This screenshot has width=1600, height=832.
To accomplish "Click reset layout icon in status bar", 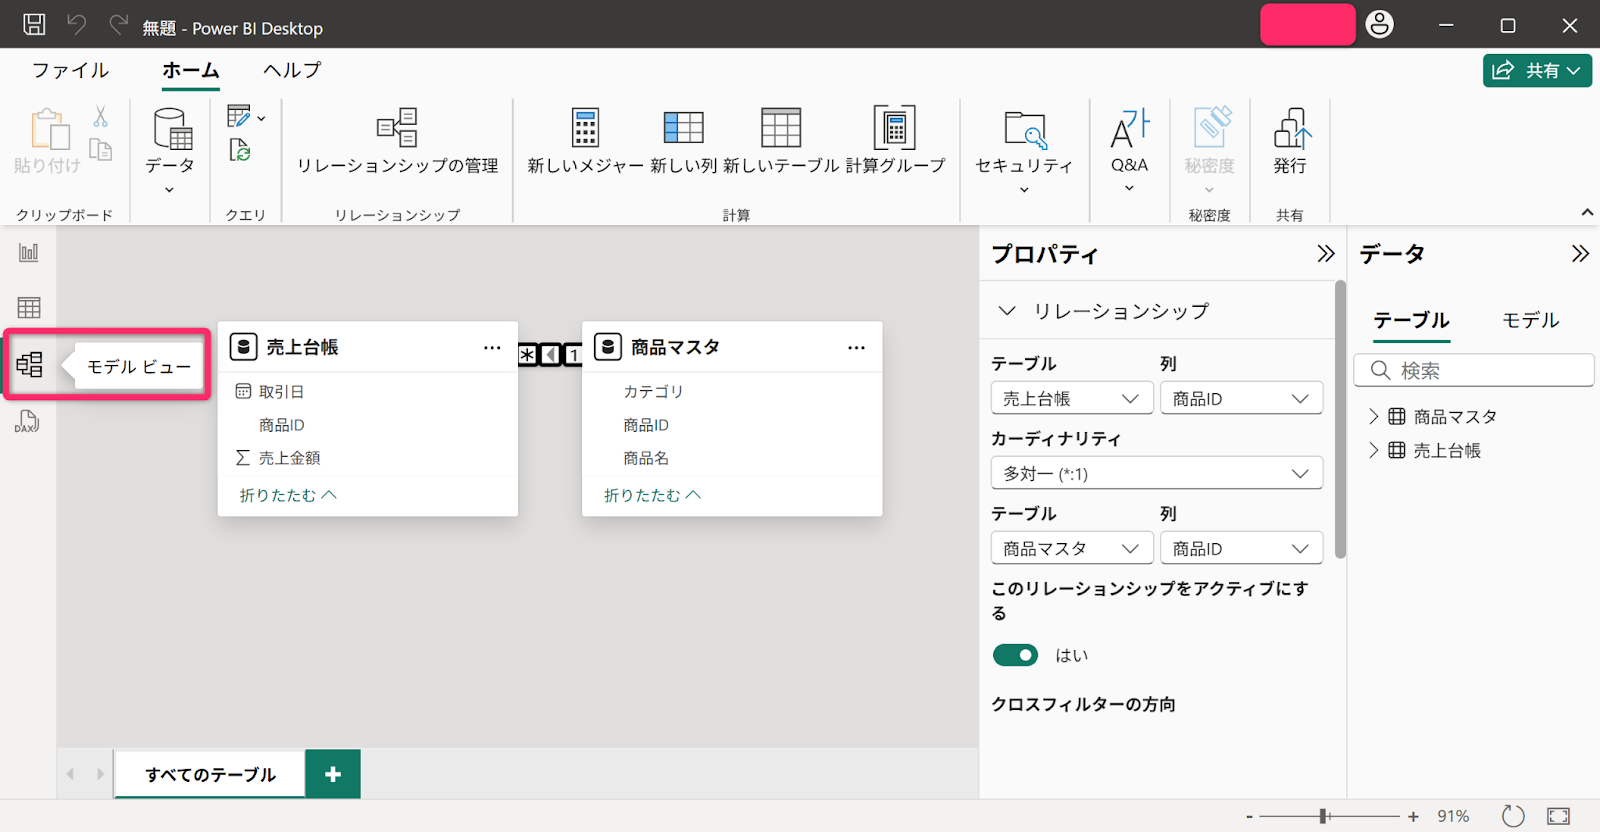I will tap(1513, 816).
